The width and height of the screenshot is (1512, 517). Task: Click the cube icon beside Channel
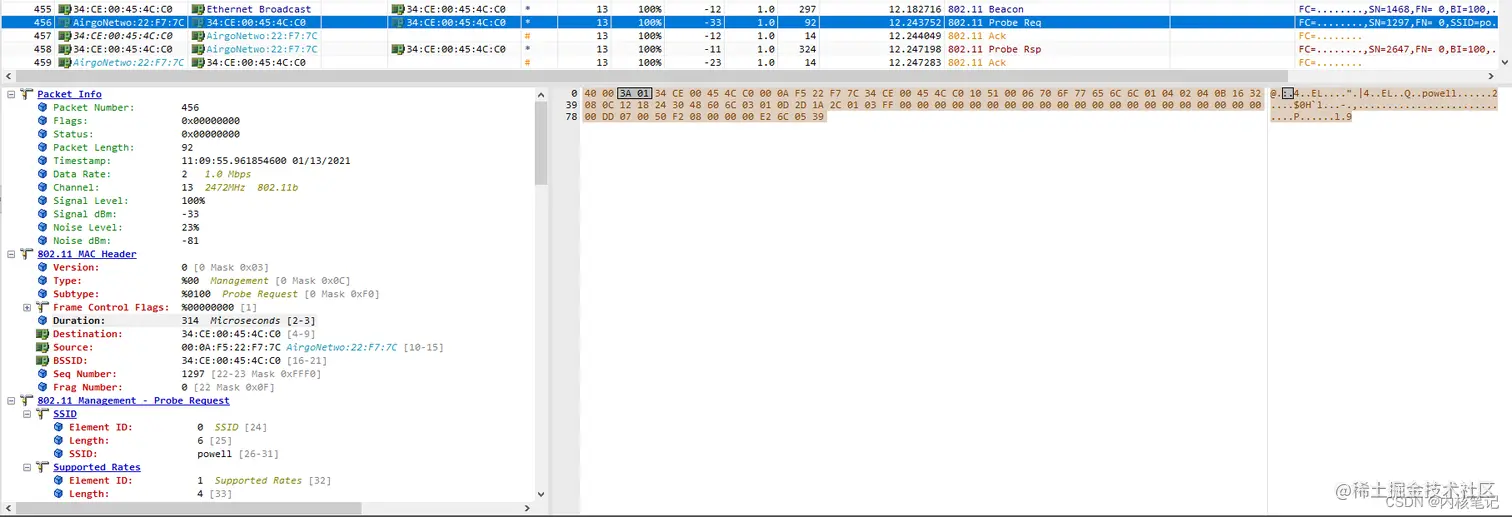[43, 187]
